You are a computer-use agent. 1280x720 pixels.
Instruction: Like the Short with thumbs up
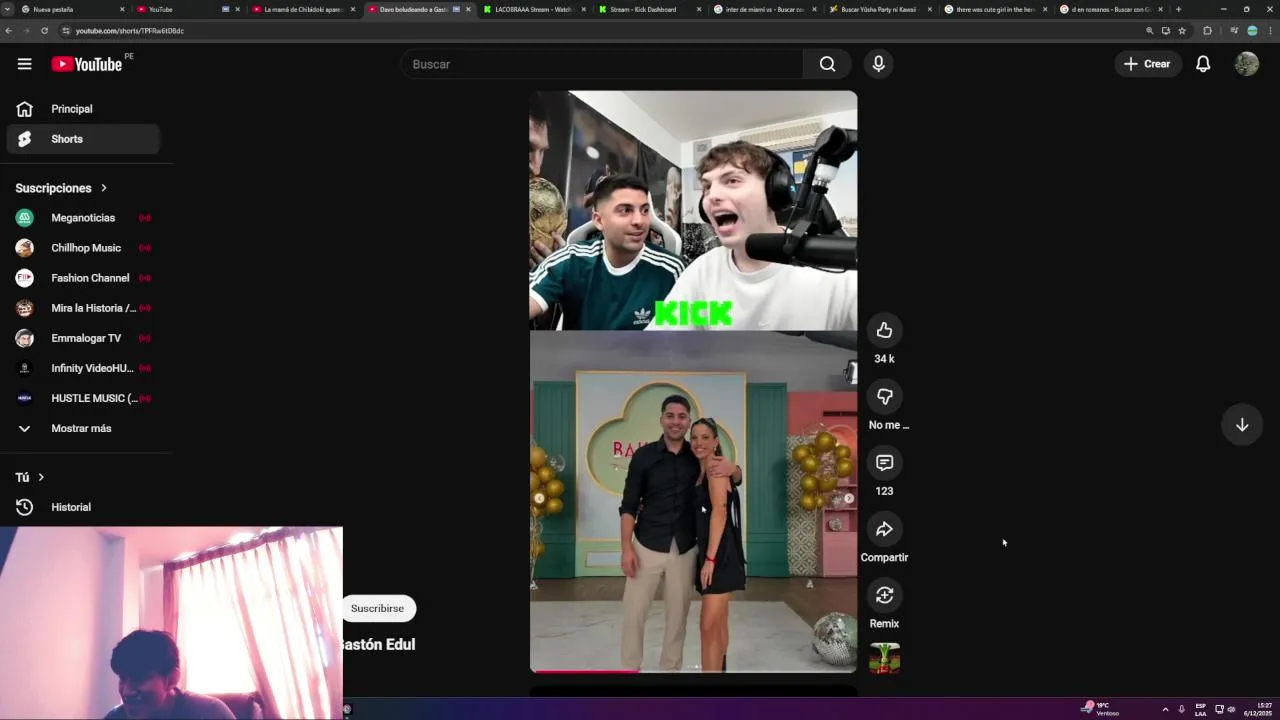coord(884,330)
